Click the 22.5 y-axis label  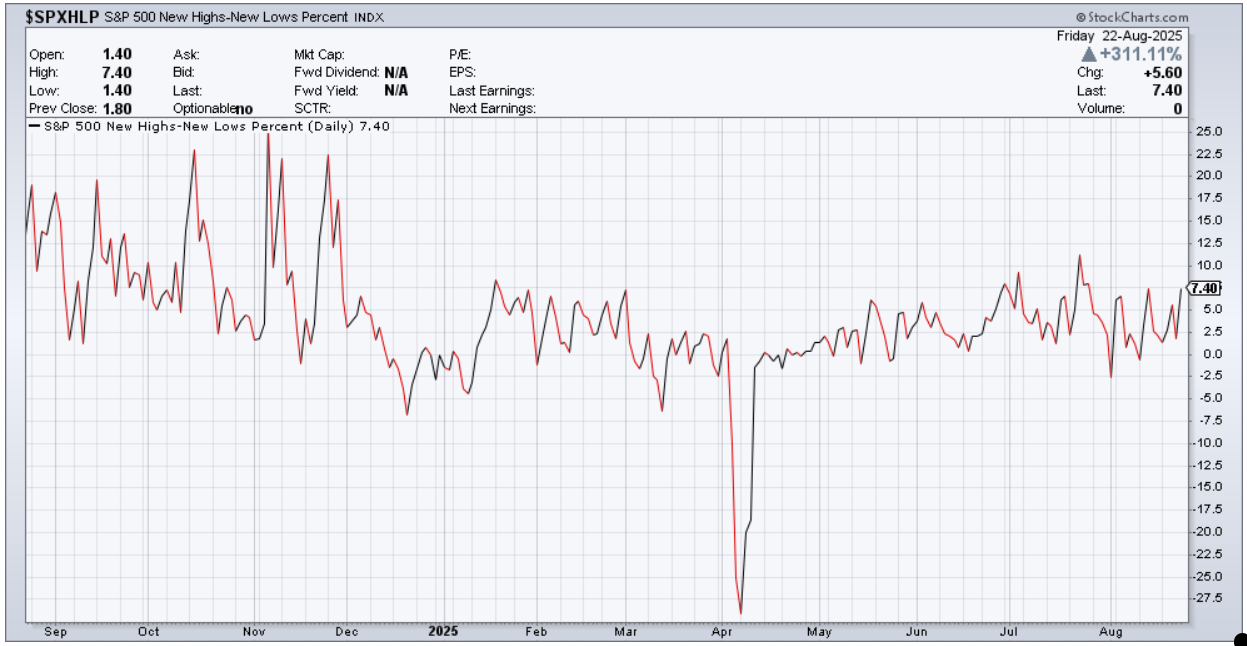click(x=1208, y=154)
